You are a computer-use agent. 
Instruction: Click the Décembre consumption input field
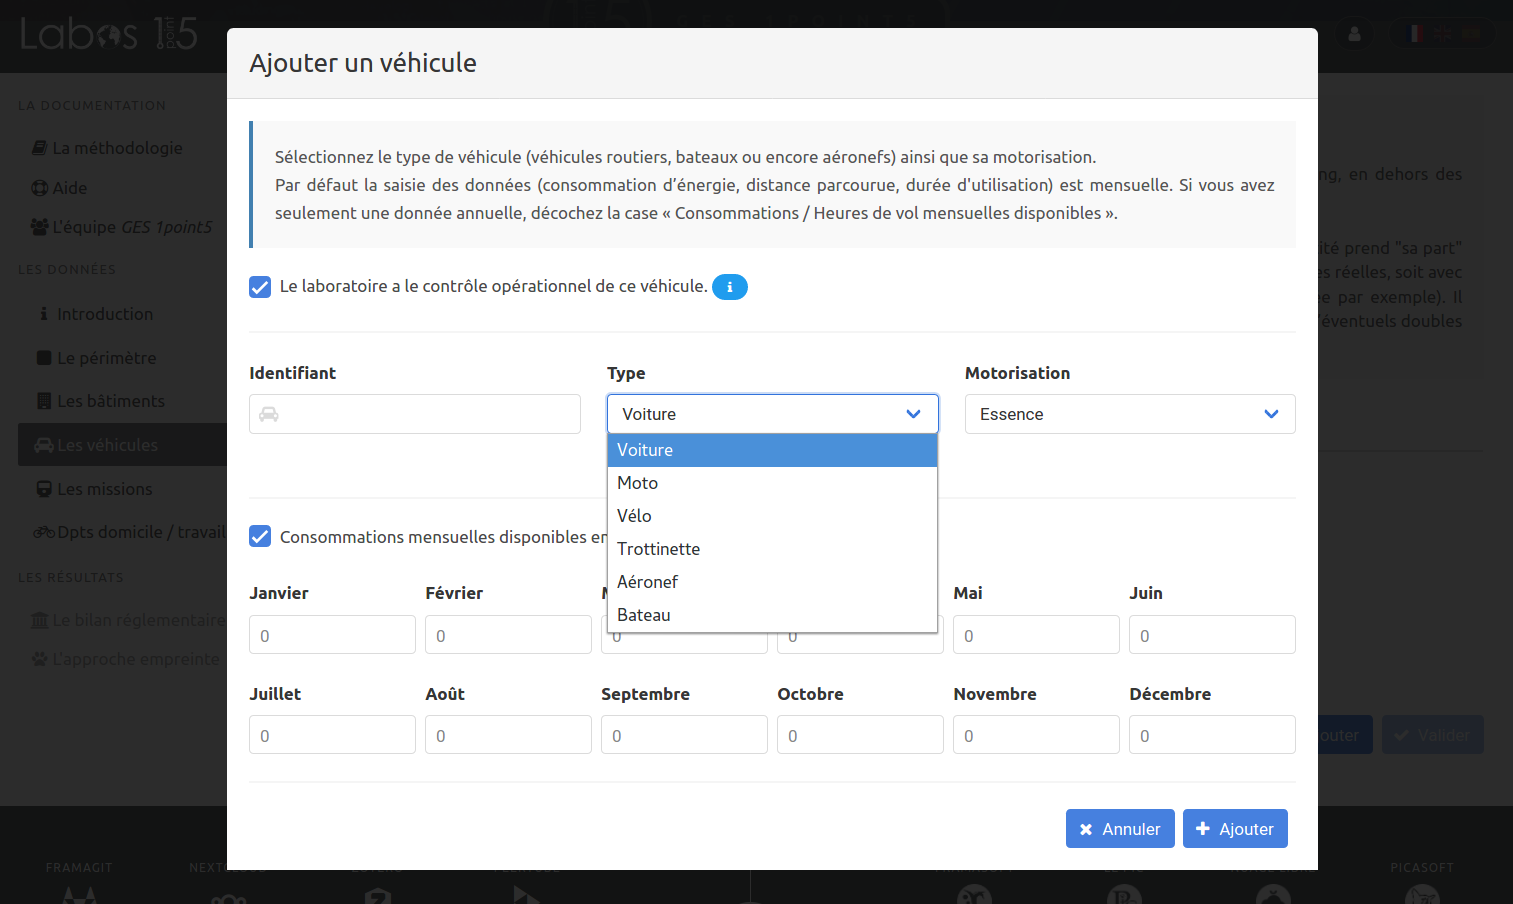click(x=1211, y=735)
